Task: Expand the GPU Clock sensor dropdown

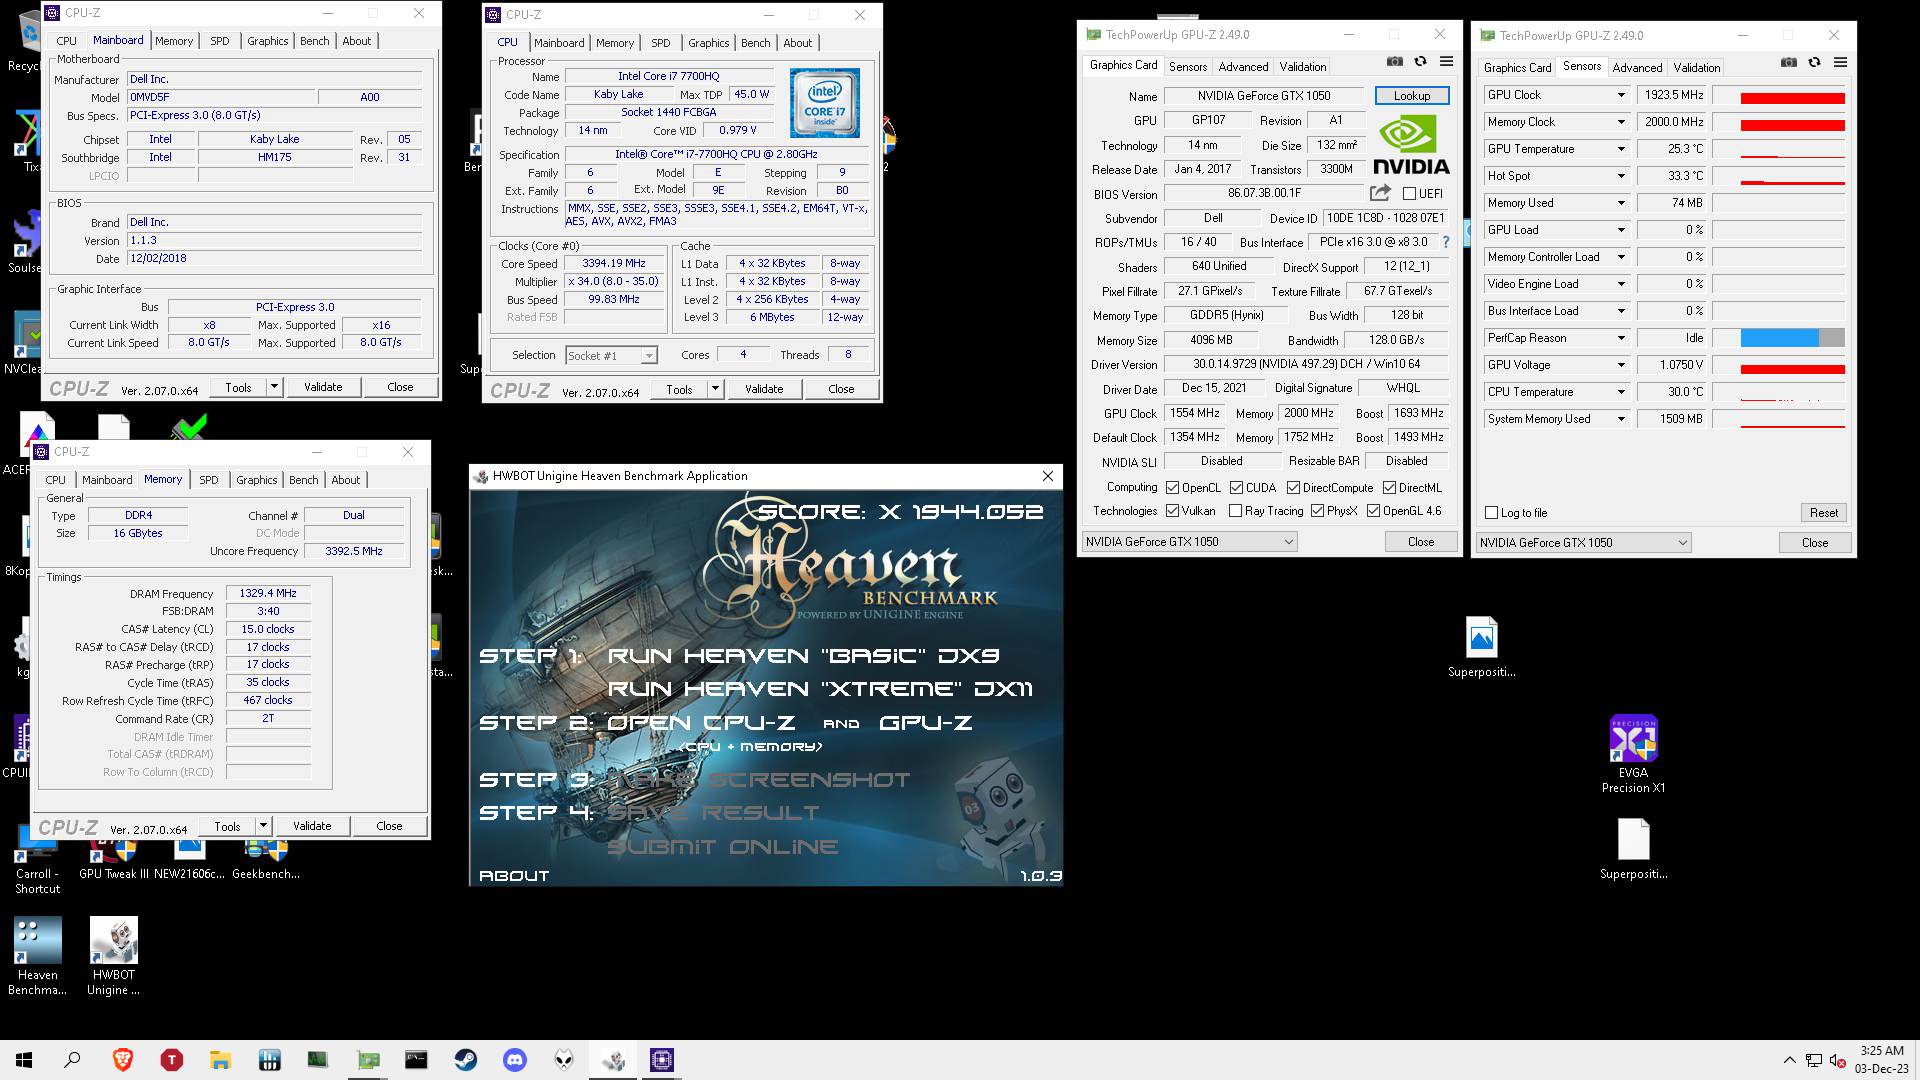Action: 1621,95
